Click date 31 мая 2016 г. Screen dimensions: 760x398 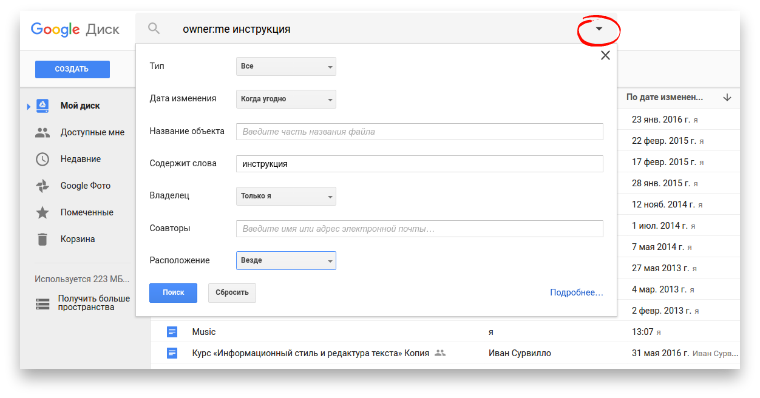(x=660, y=353)
